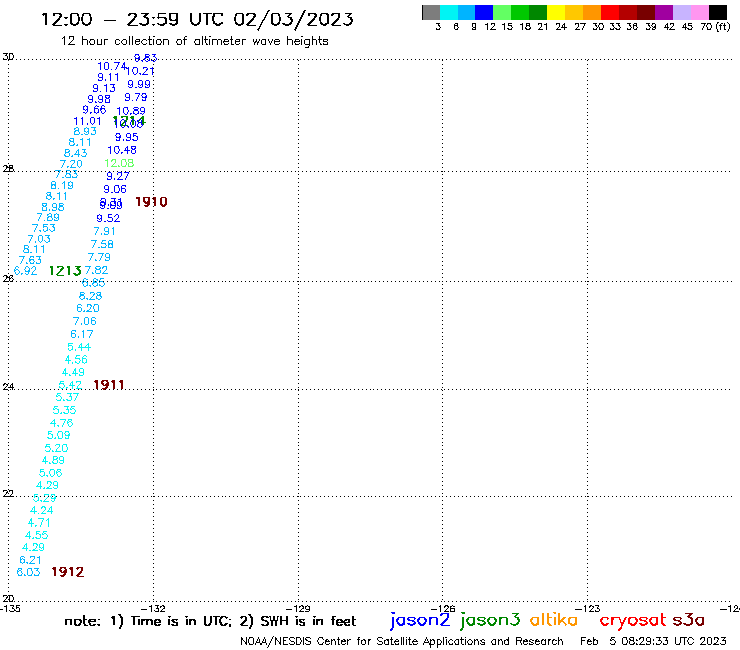Select the '12:00 – 23:59 UTC 02/03/2023' title

tap(197, 19)
